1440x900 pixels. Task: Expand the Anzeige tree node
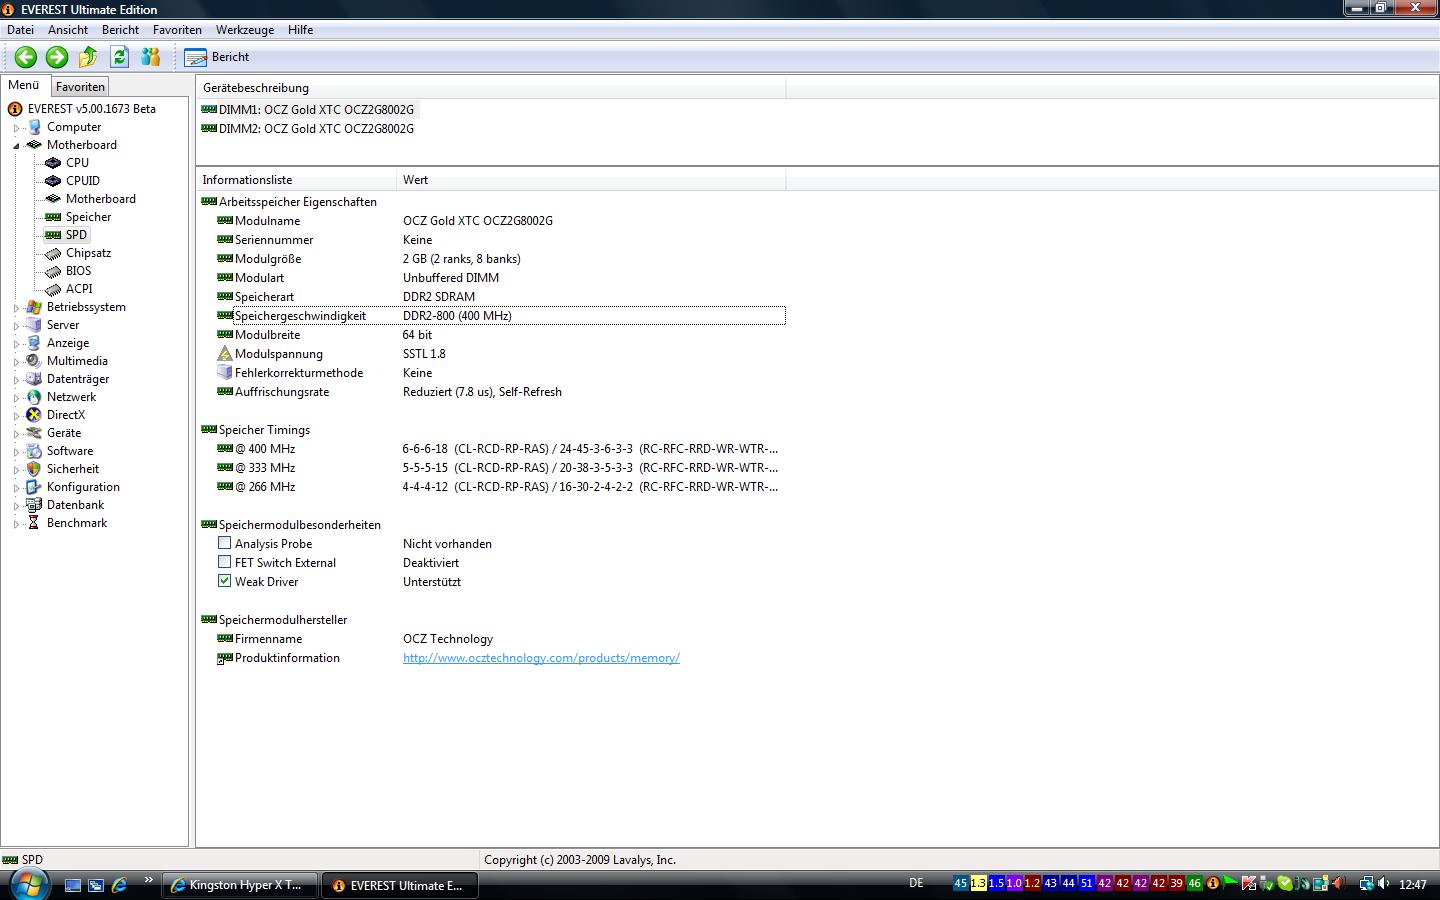coord(16,344)
